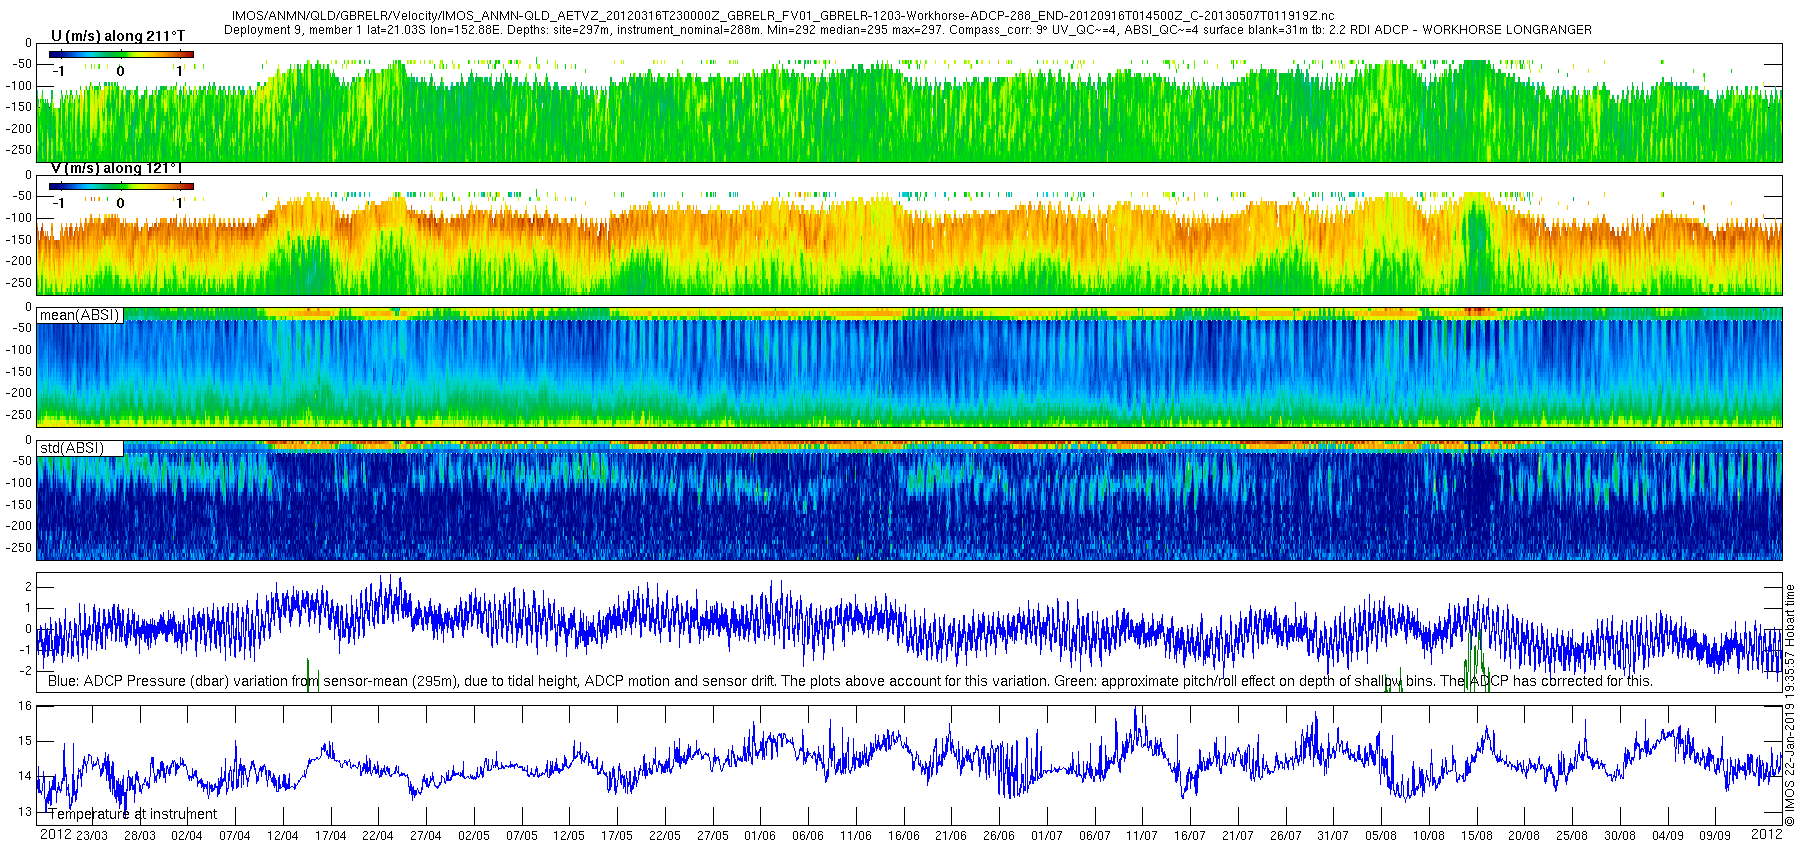Click the '-250' depth tick on std(ABSI) panel
Image resolution: width=1800 pixels, height=850 pixels.
[x=20, y=548]
